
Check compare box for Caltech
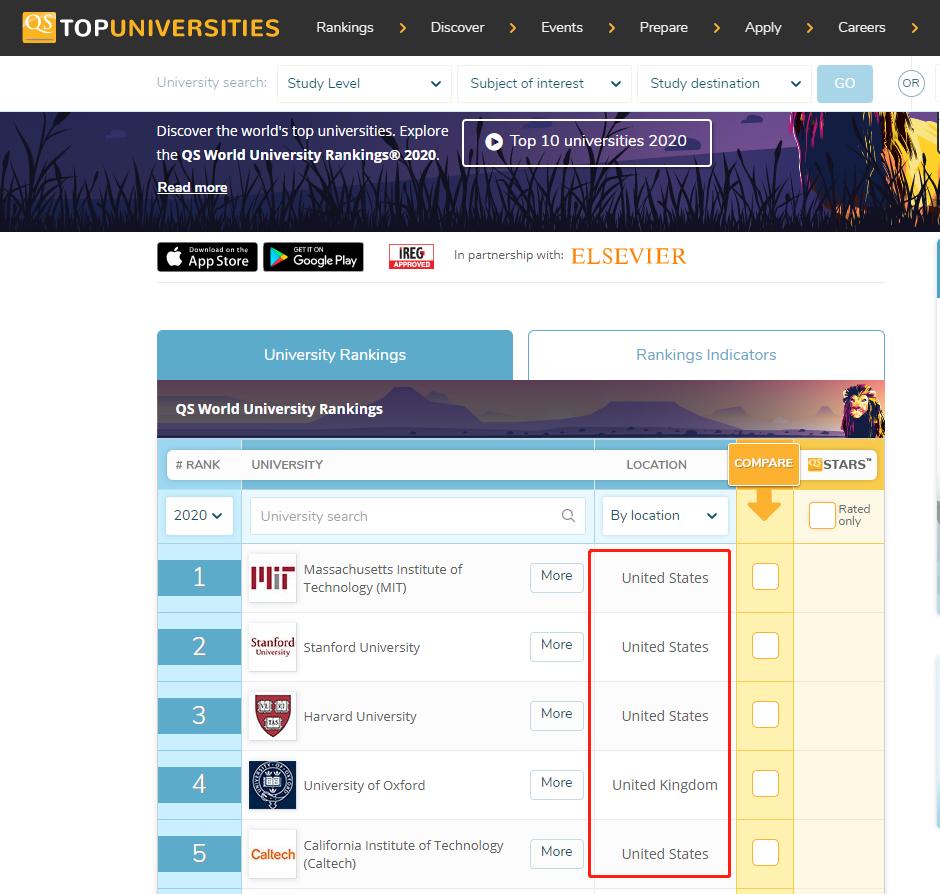coord(766,853)
